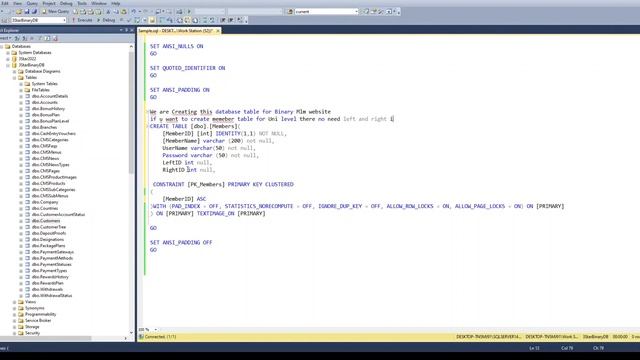The height and width of the screenshot is (360, 640).
Task: Click the Start play icon in main toolbar
Action: point(189,11)
